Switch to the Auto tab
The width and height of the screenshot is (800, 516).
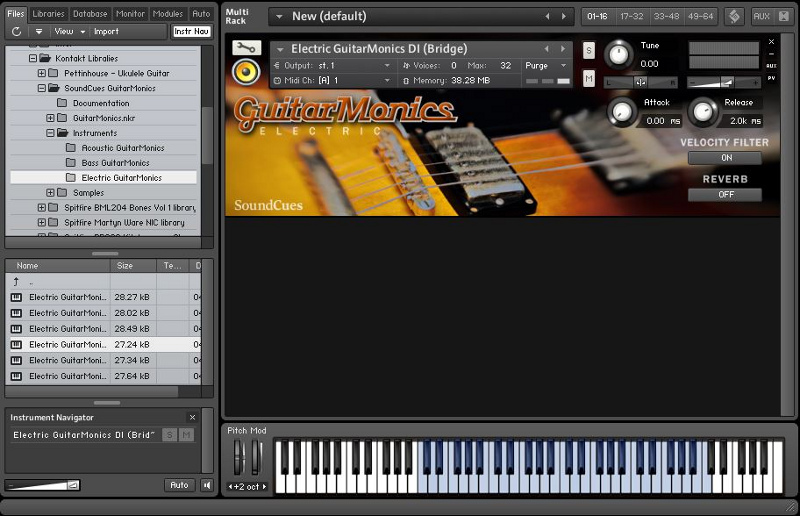click(201, 14)
